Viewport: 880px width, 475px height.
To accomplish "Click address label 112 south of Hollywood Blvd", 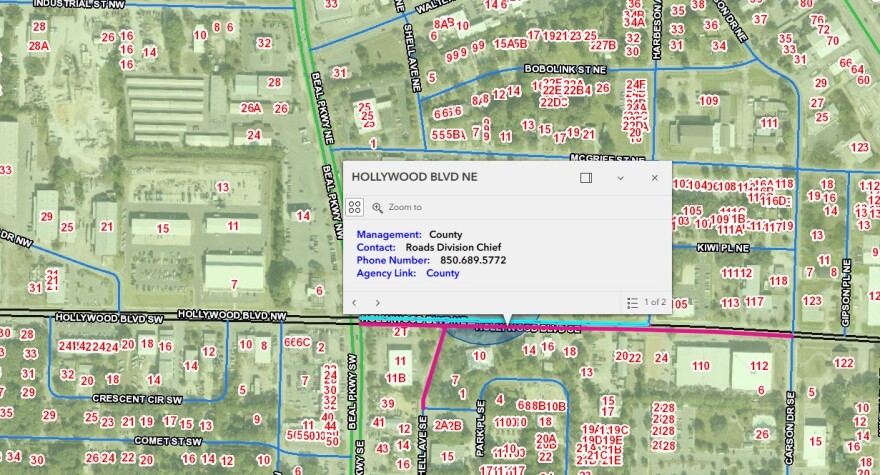I will point(759,366).
